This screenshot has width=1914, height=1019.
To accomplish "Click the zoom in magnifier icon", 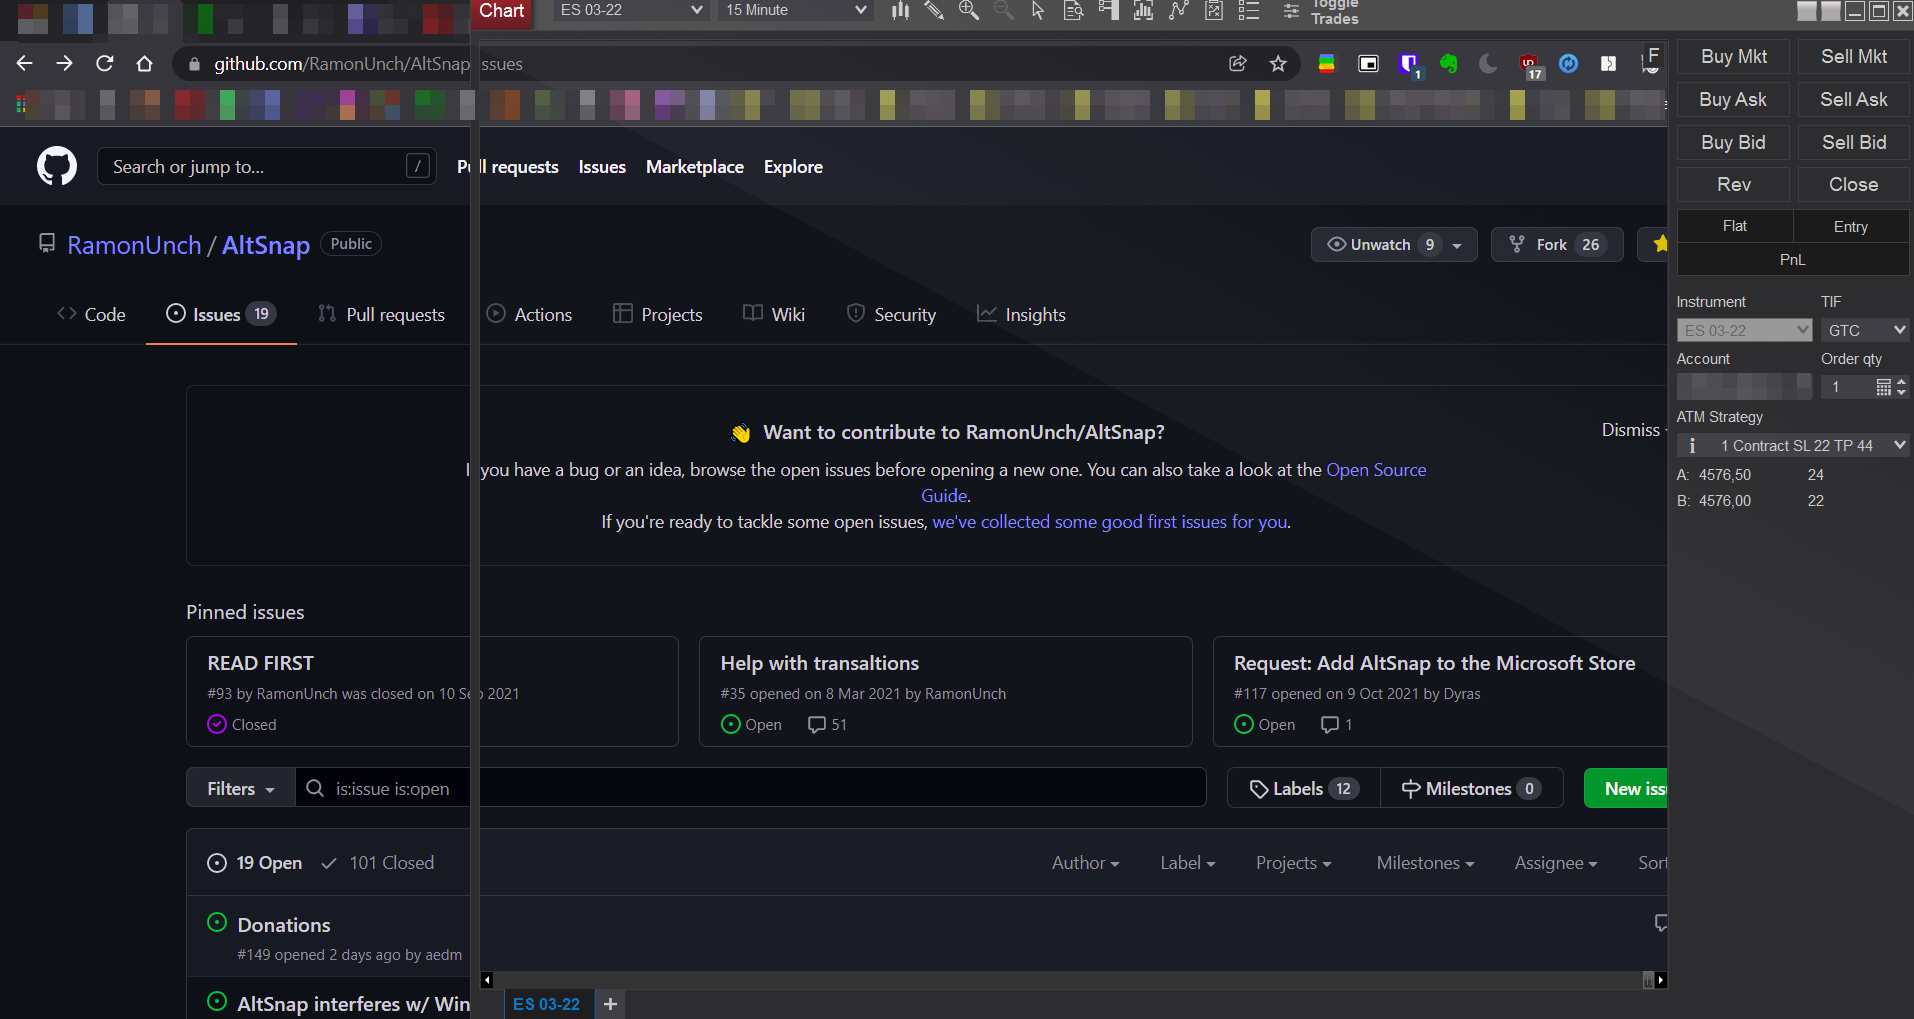I will 968,11.
